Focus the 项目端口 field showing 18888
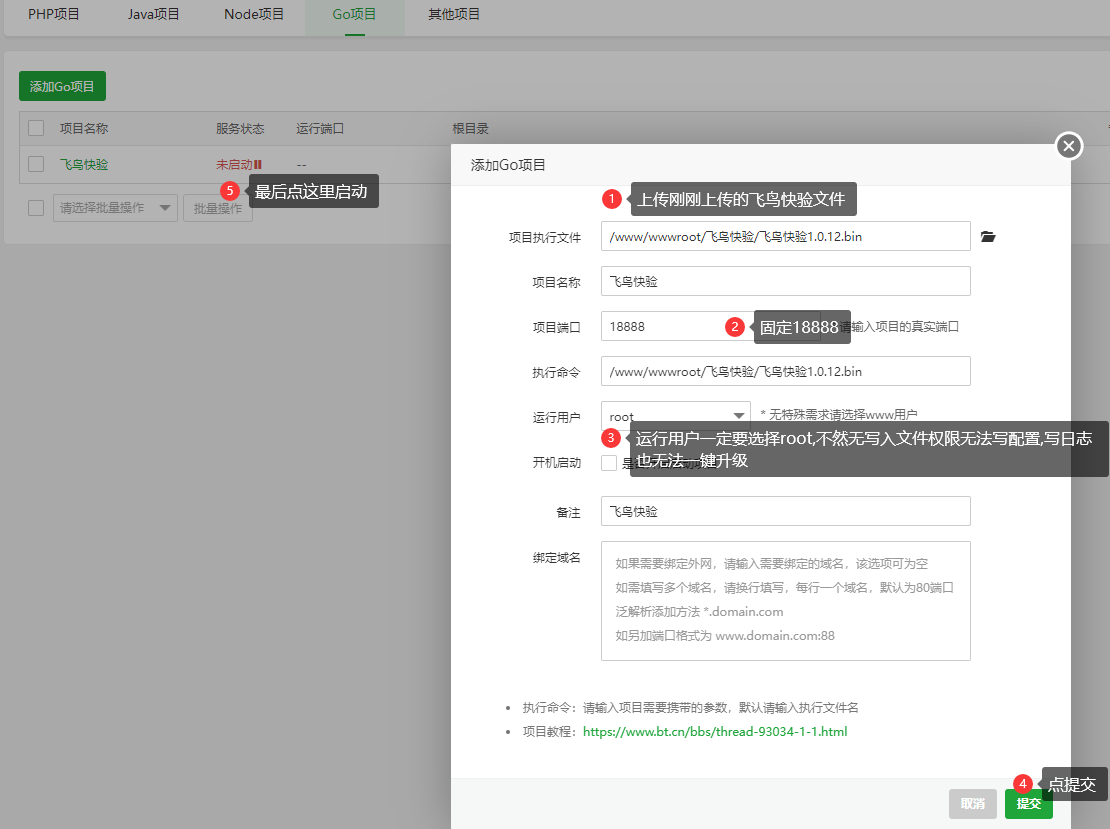The width and height of the screenshot is (1110, 829). click(x=660, y=326)
